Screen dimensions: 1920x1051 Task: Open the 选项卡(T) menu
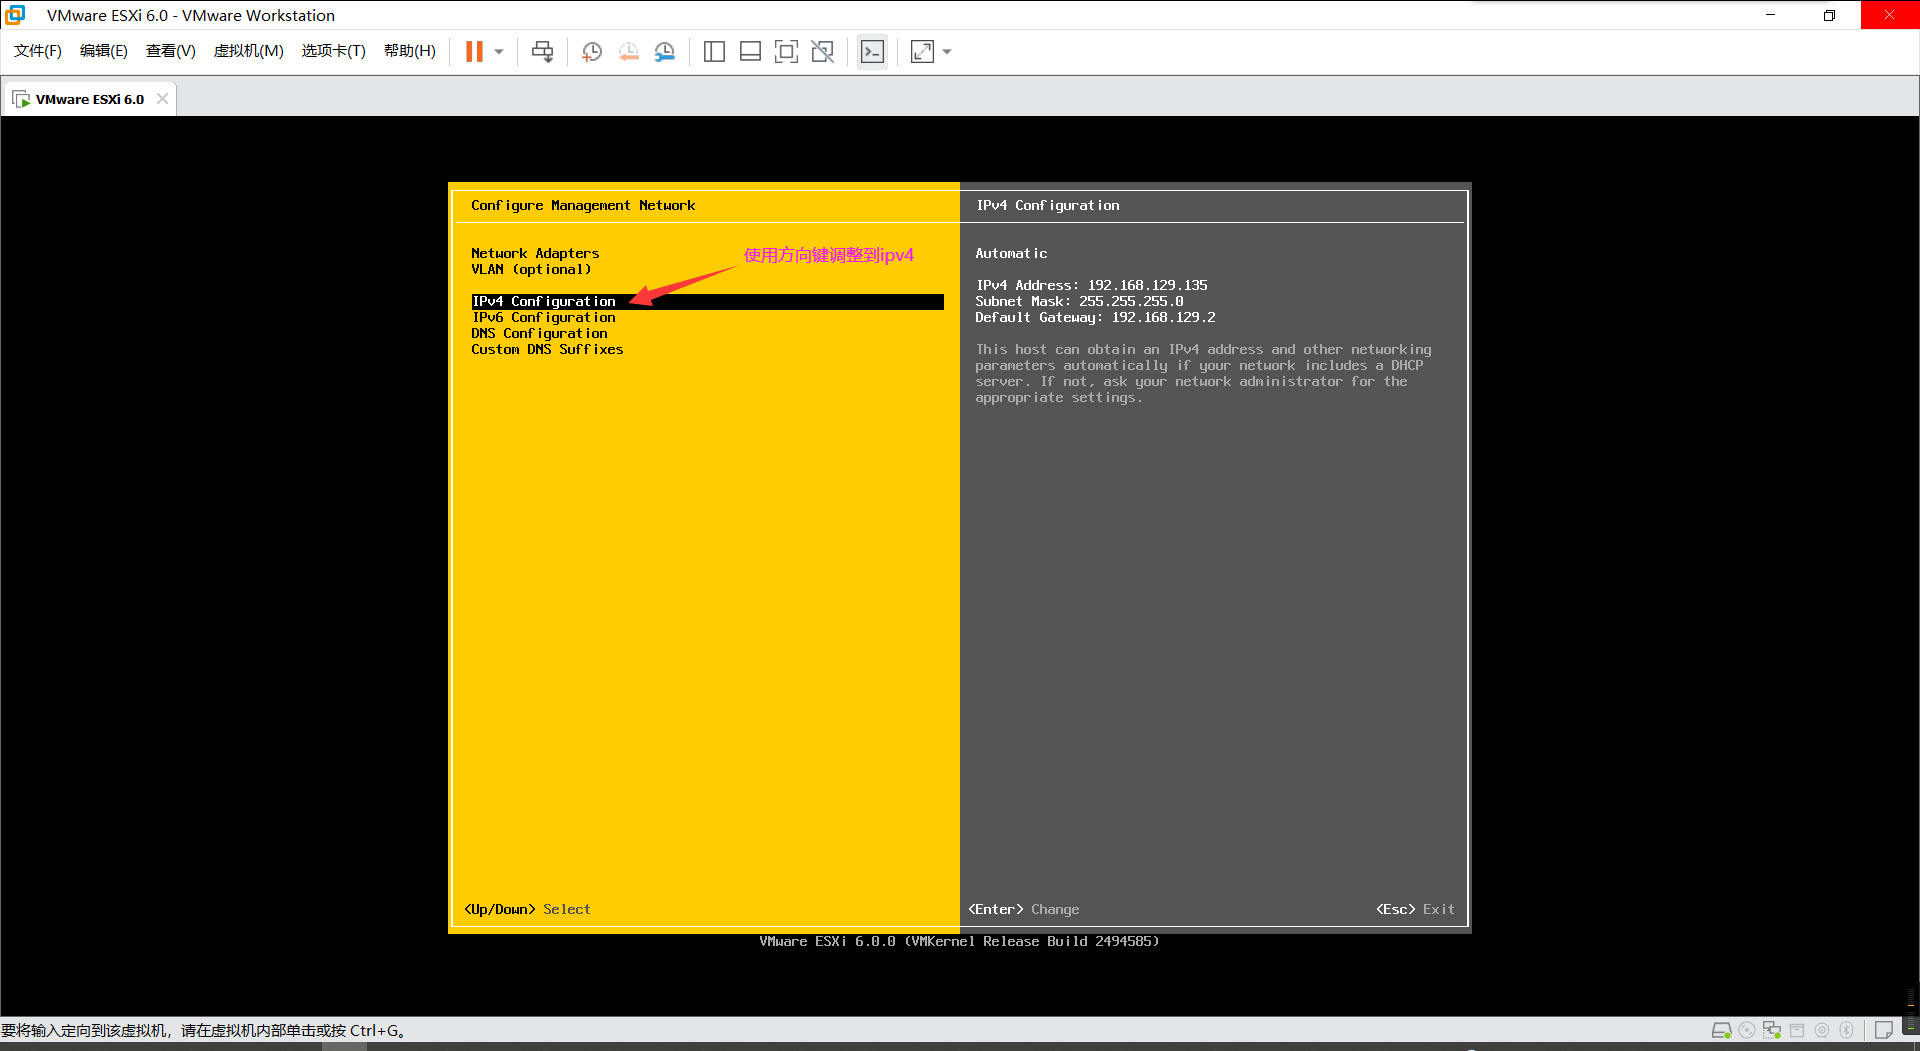[334, 51]
